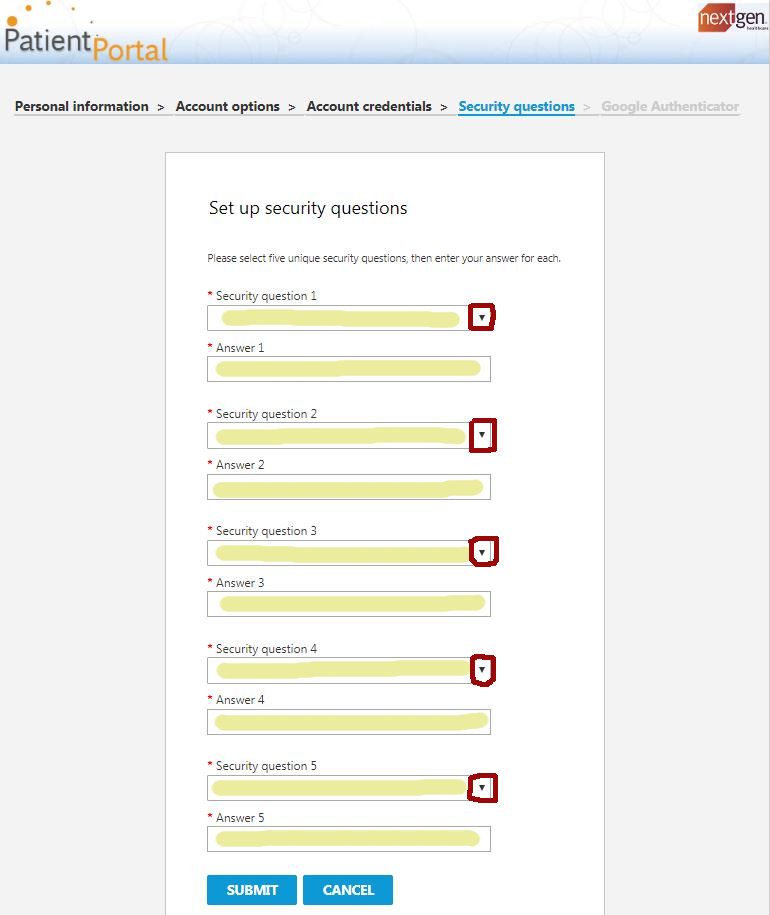Open the Security question 3 dropdown arrow

(x=484, y=552)
